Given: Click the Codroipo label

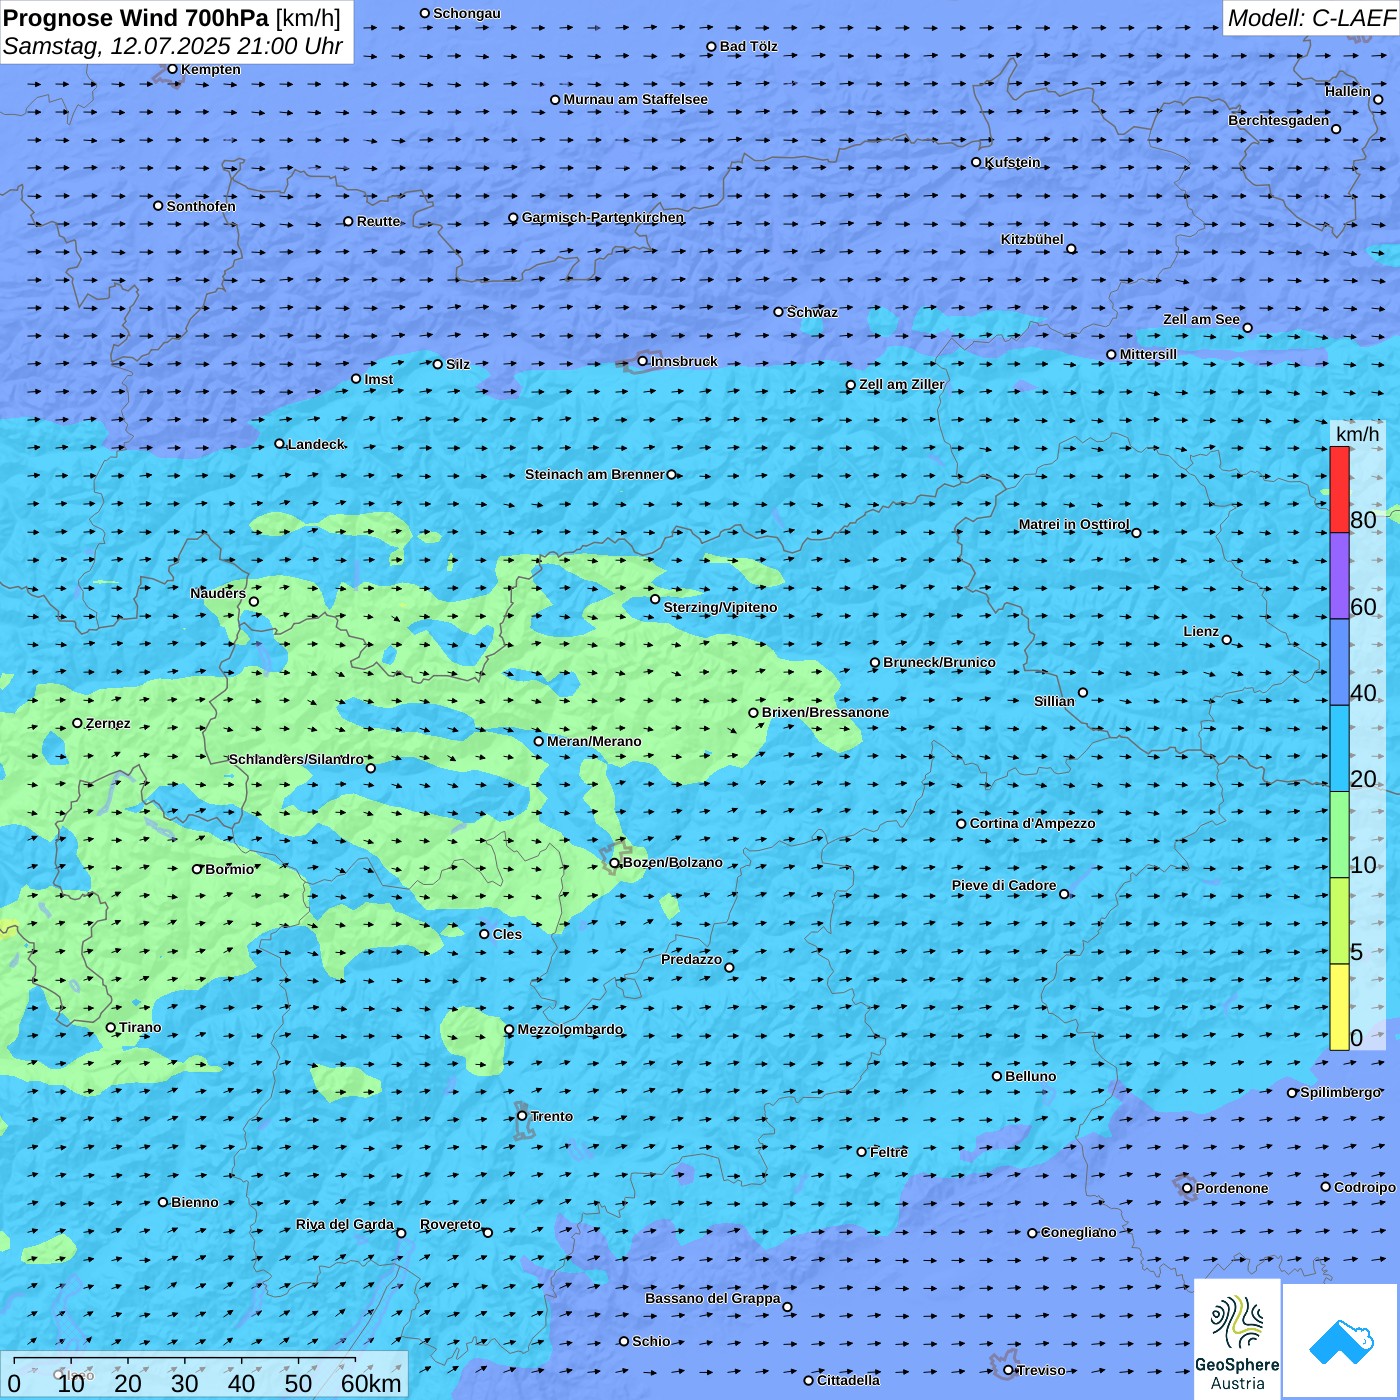Looking at the screenshot, I should tap(1365, 1187).
